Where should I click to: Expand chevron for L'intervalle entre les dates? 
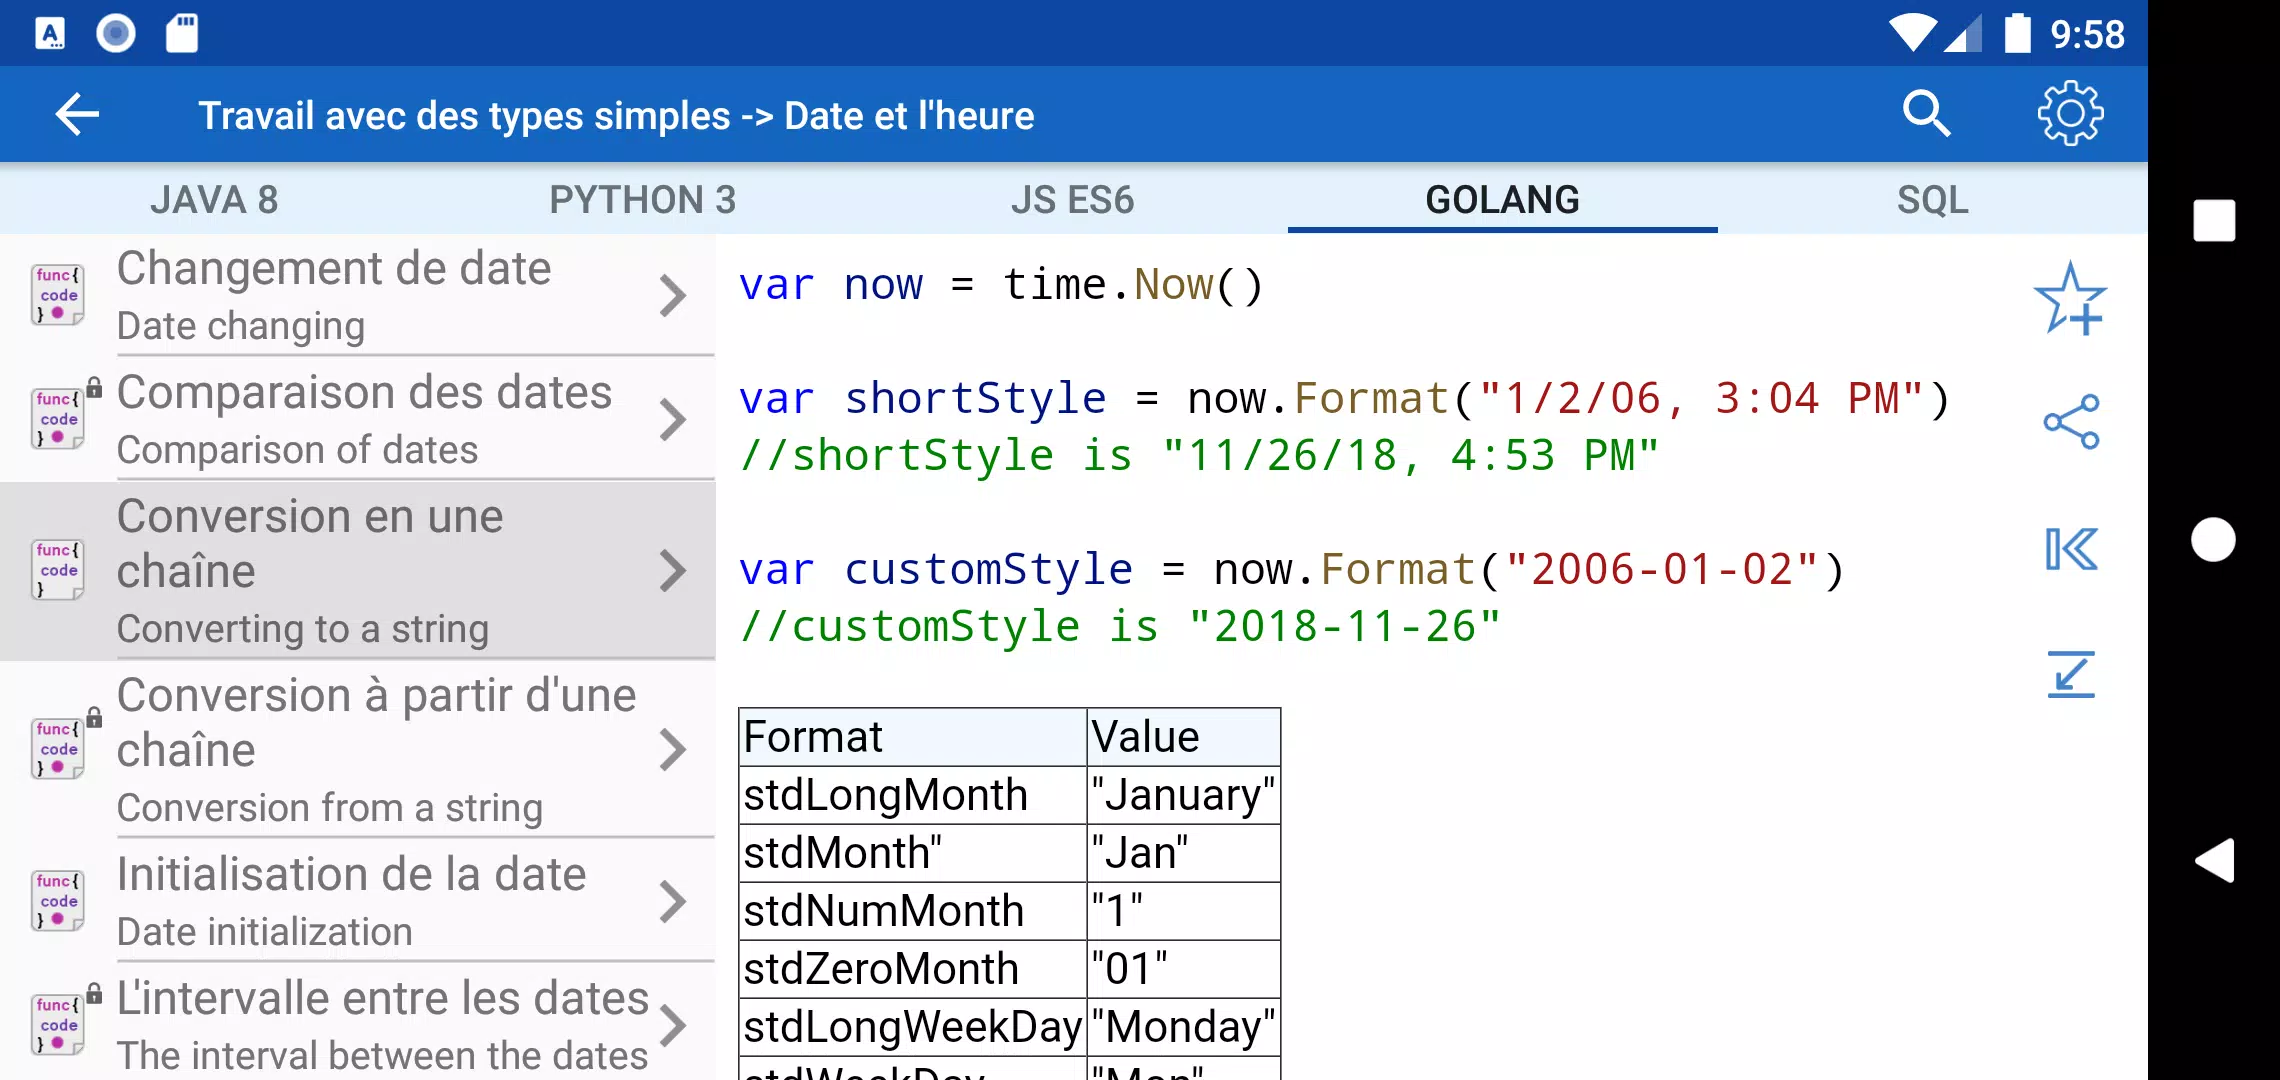pos(673,1026)
